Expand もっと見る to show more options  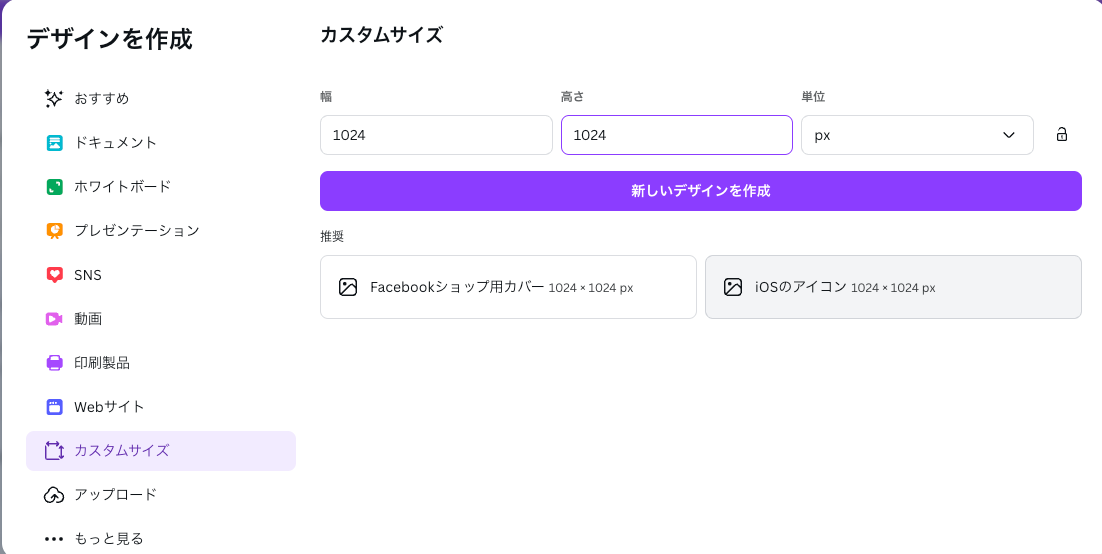(108, 538)
